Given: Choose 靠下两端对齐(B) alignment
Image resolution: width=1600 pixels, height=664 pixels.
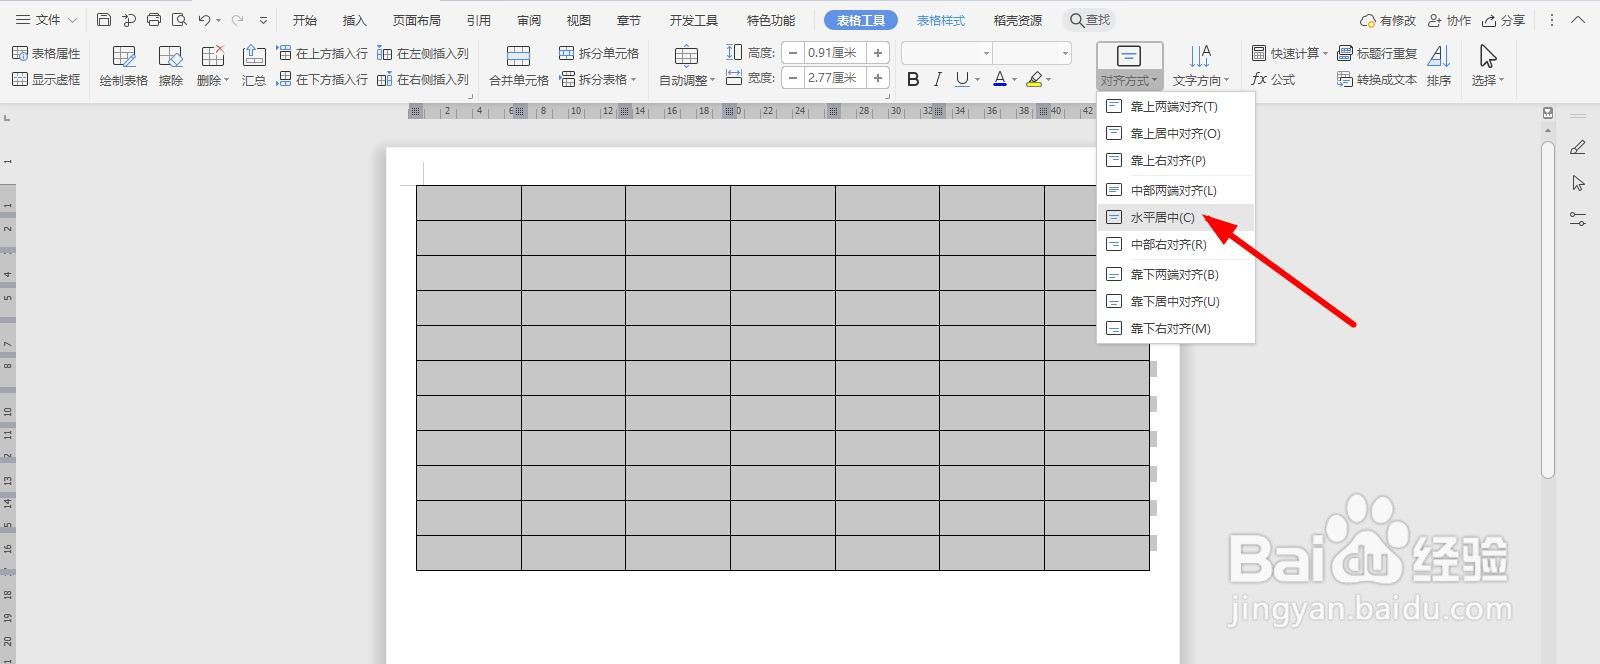Looking at the screenshot, I should 1175,274.
